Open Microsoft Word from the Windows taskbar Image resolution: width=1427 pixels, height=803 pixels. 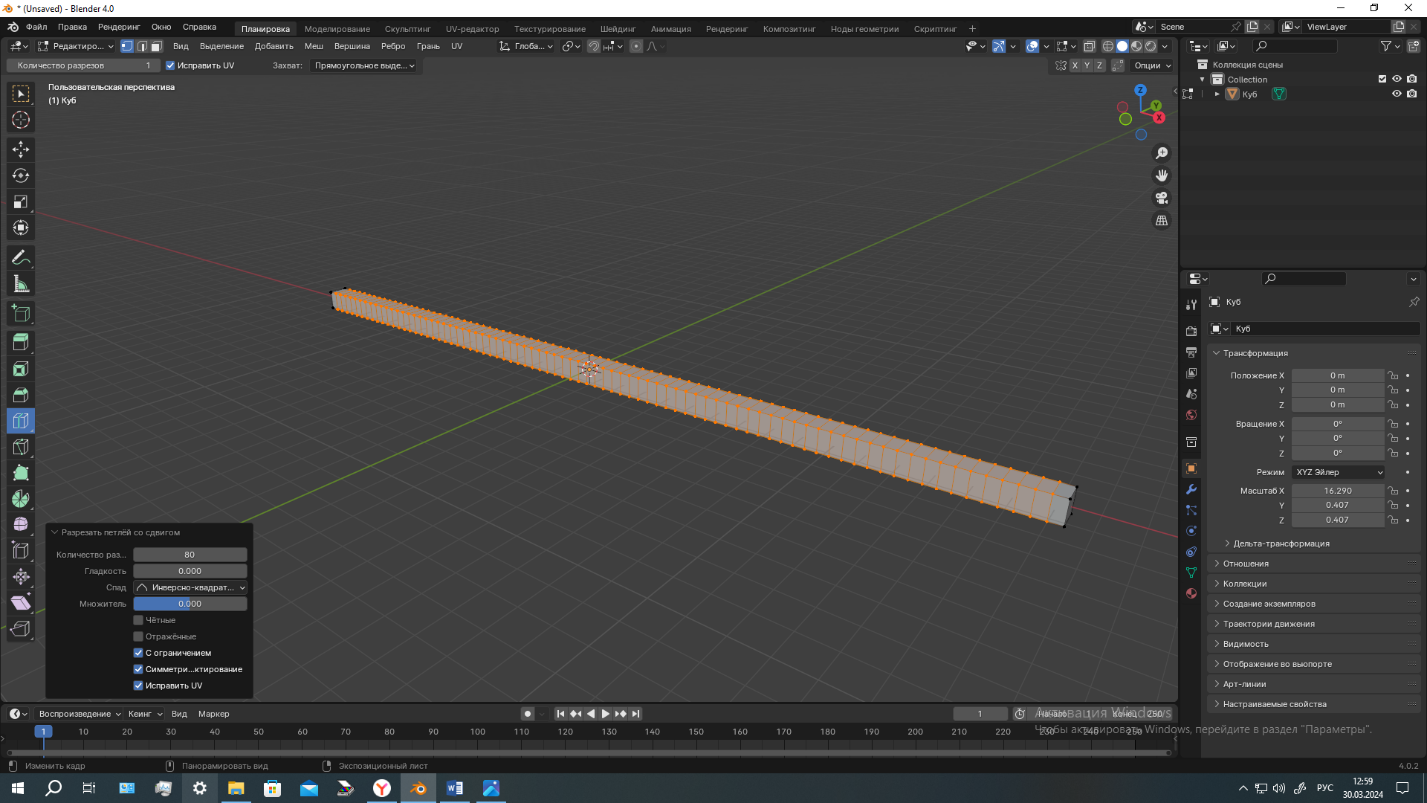pyautogui.click(x=454, y=788)
